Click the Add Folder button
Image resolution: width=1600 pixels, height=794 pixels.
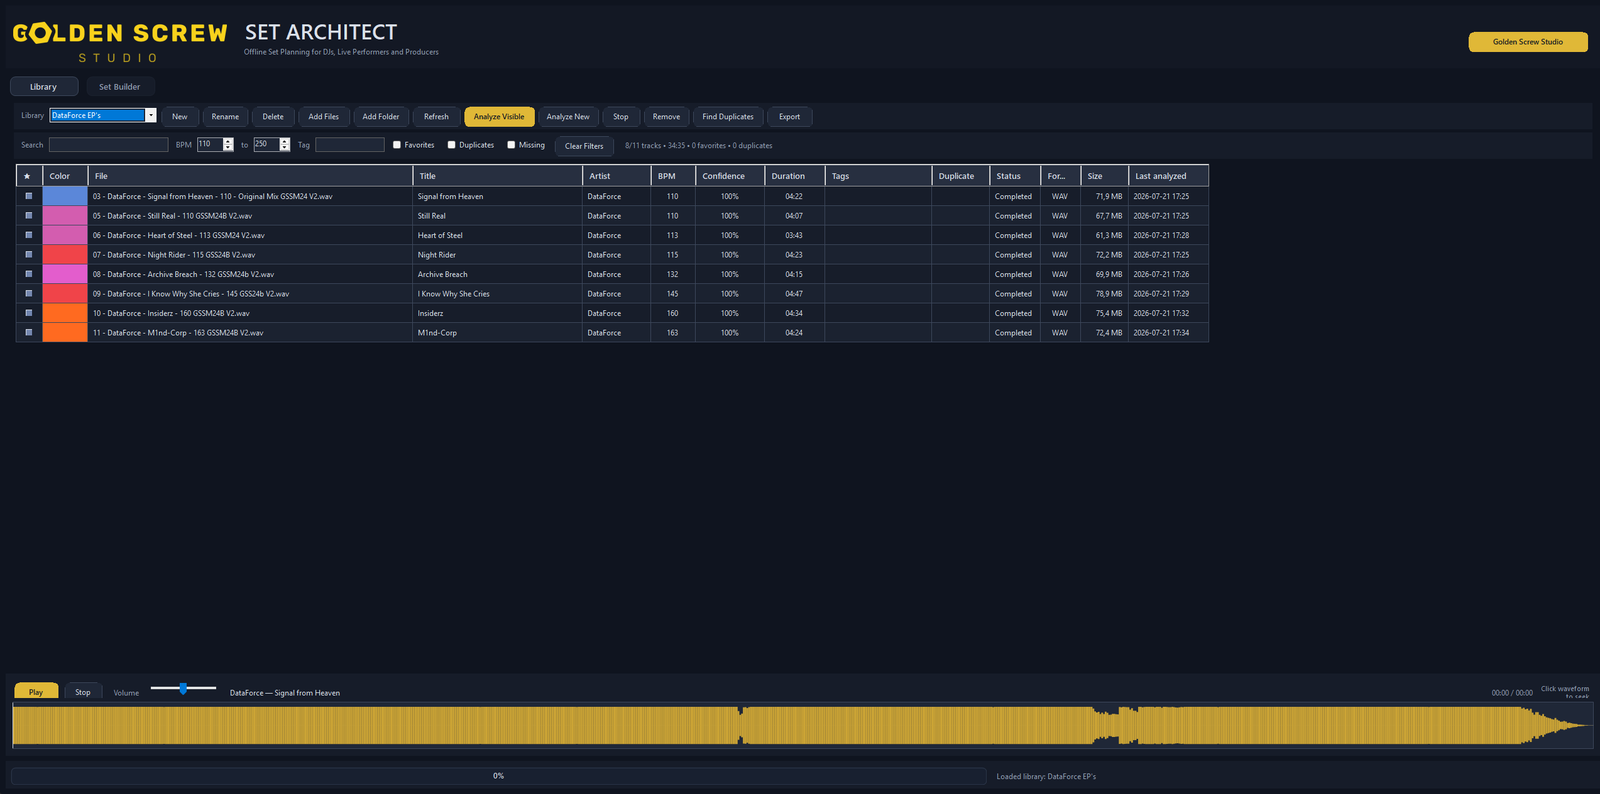[381, 117]
